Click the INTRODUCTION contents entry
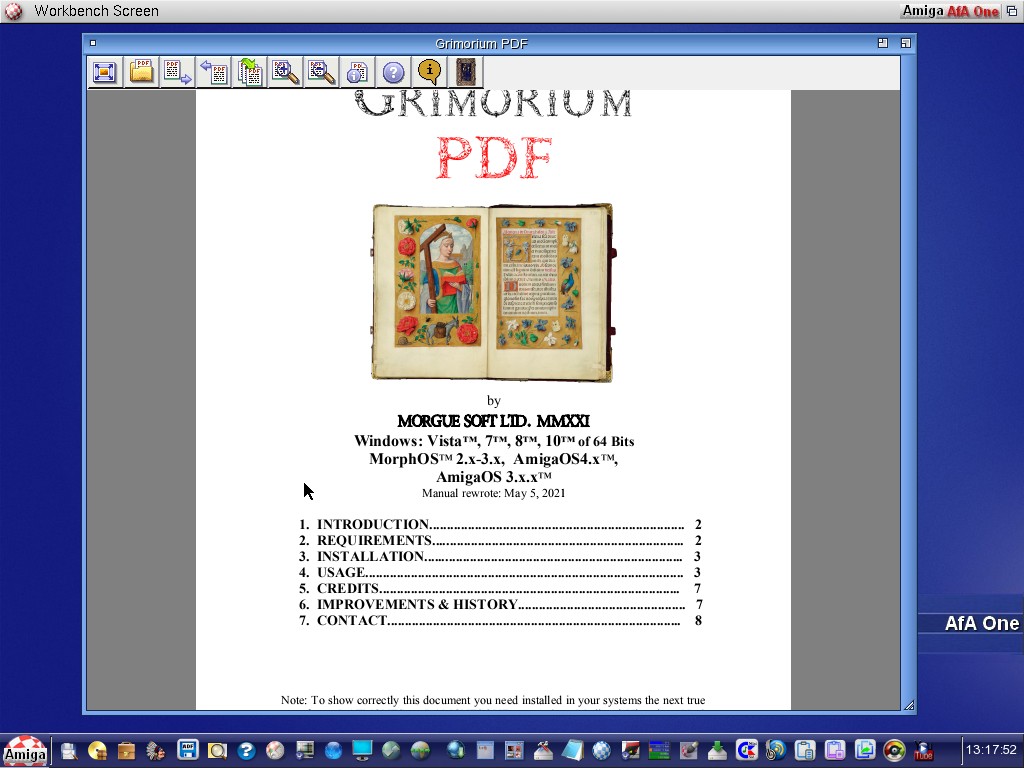 [x=372, y=525]
